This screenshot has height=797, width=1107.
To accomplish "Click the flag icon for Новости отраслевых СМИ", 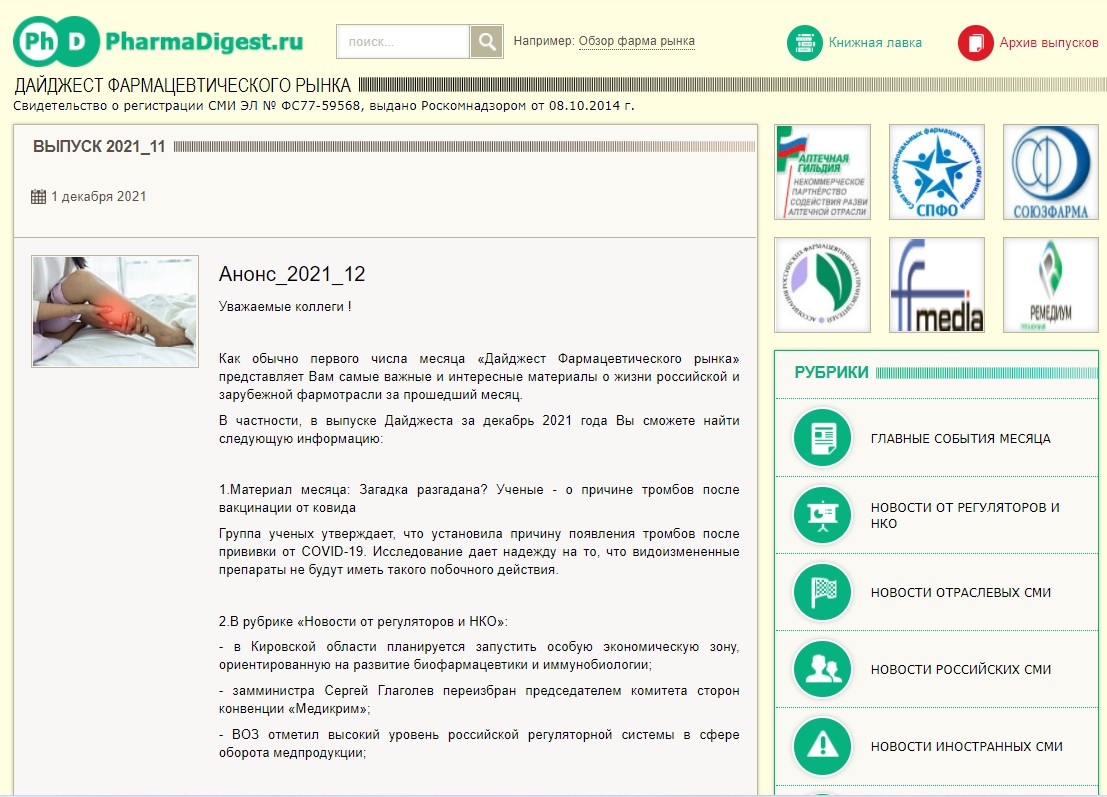I will tap(822, 592).
